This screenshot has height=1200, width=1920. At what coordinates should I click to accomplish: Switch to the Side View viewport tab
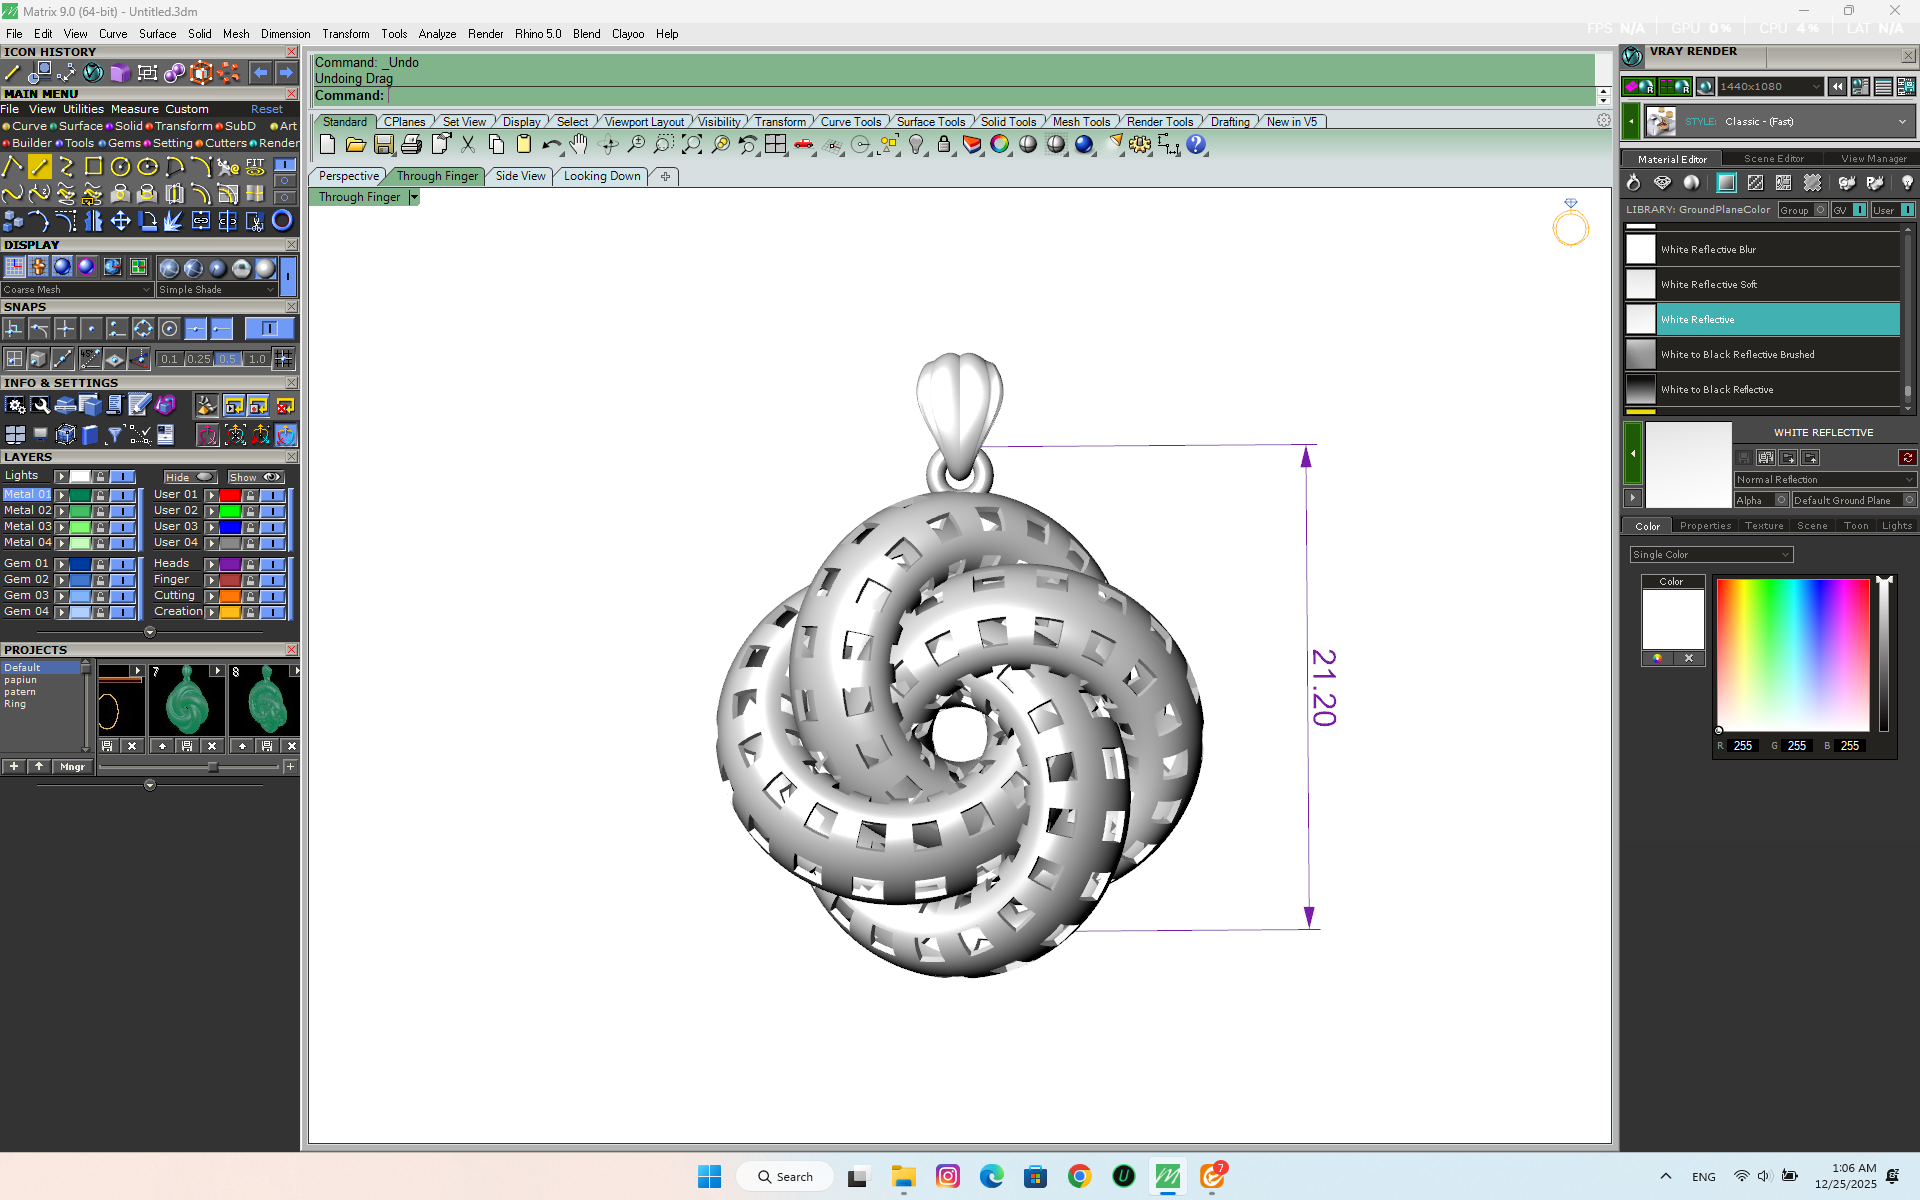click(x=520, y=176)
